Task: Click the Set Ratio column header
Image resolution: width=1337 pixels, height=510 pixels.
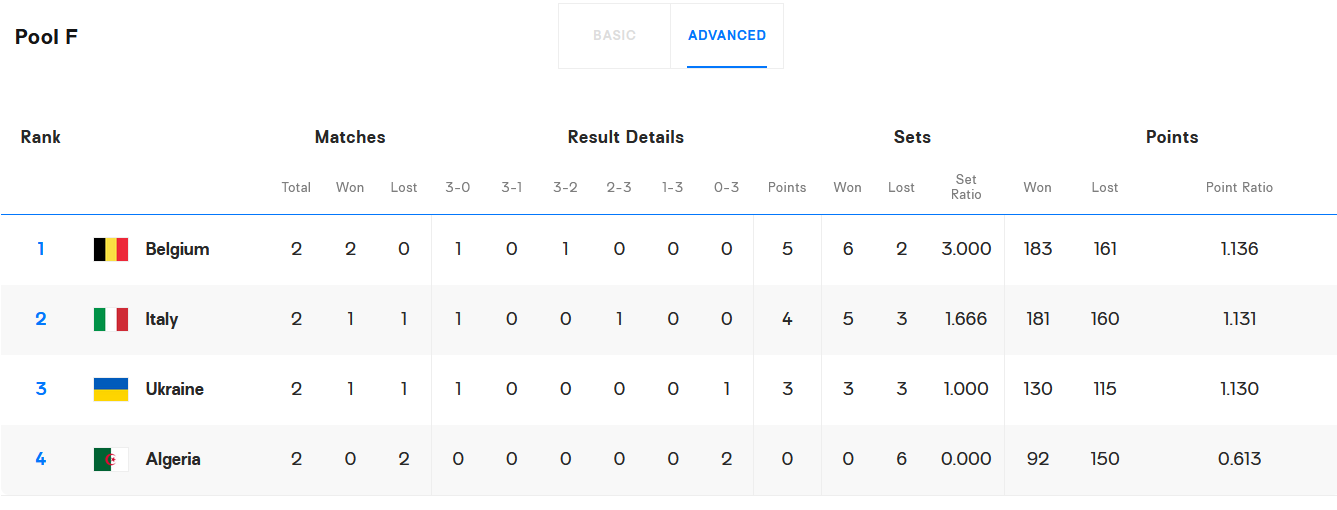Action: [966, 187]
